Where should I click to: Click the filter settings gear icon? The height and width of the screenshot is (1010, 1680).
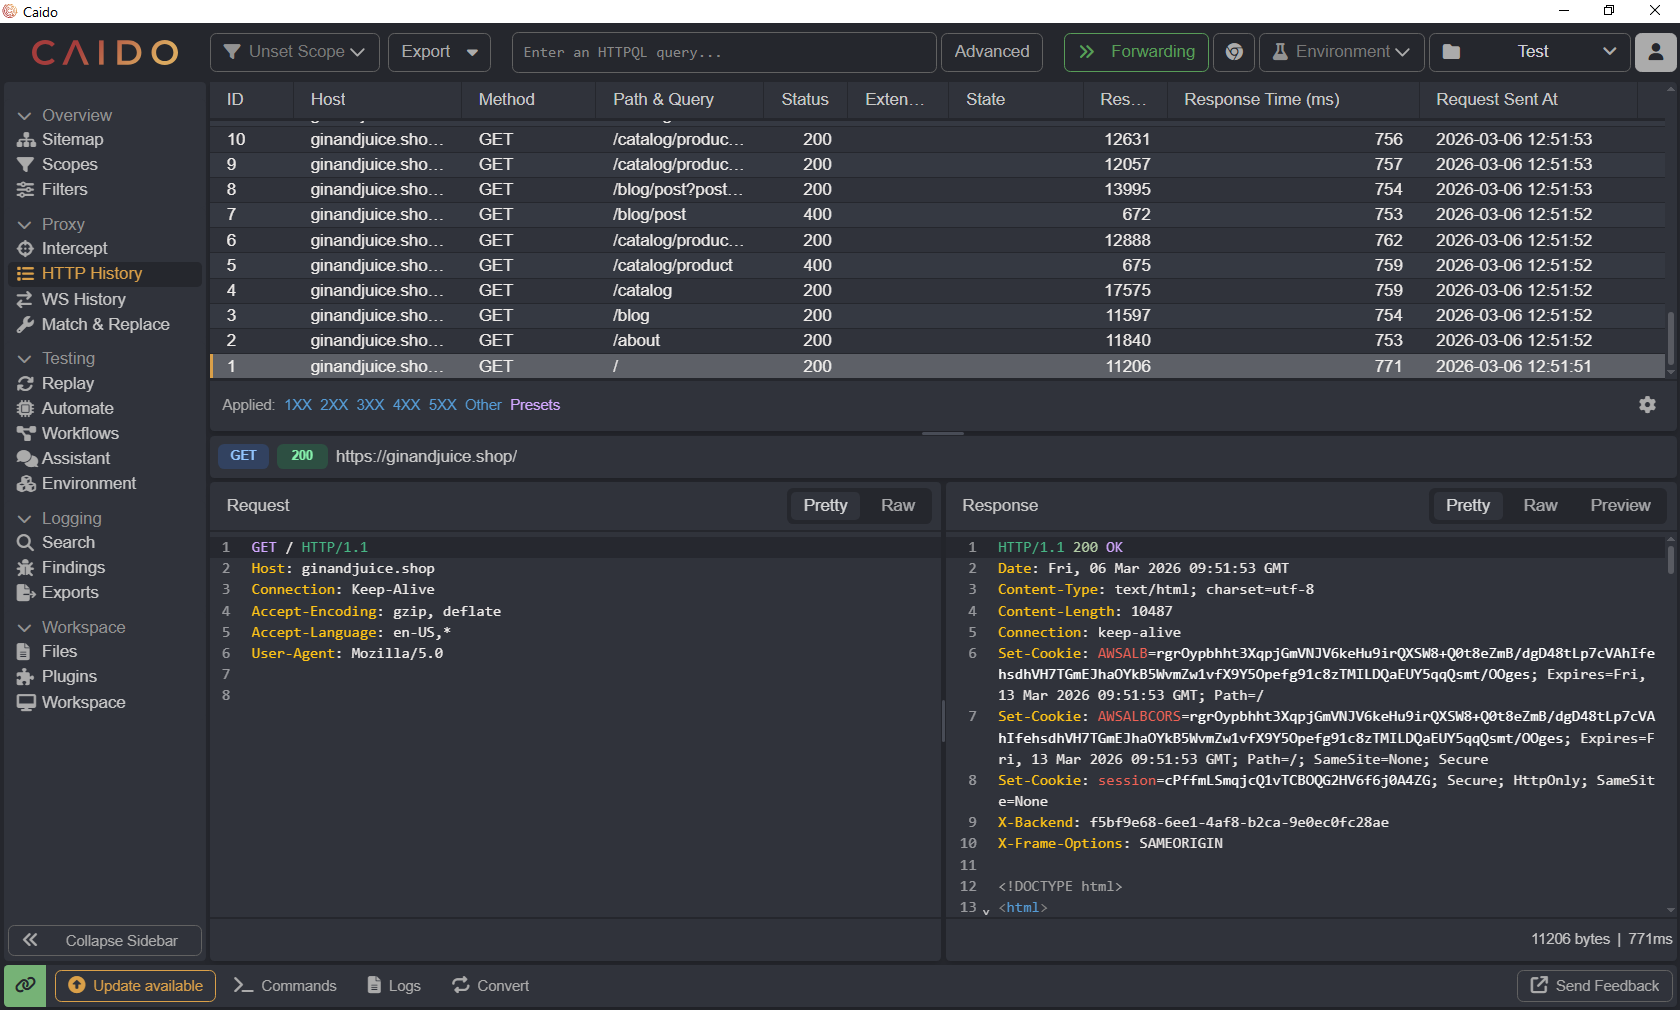(1647, 405)
